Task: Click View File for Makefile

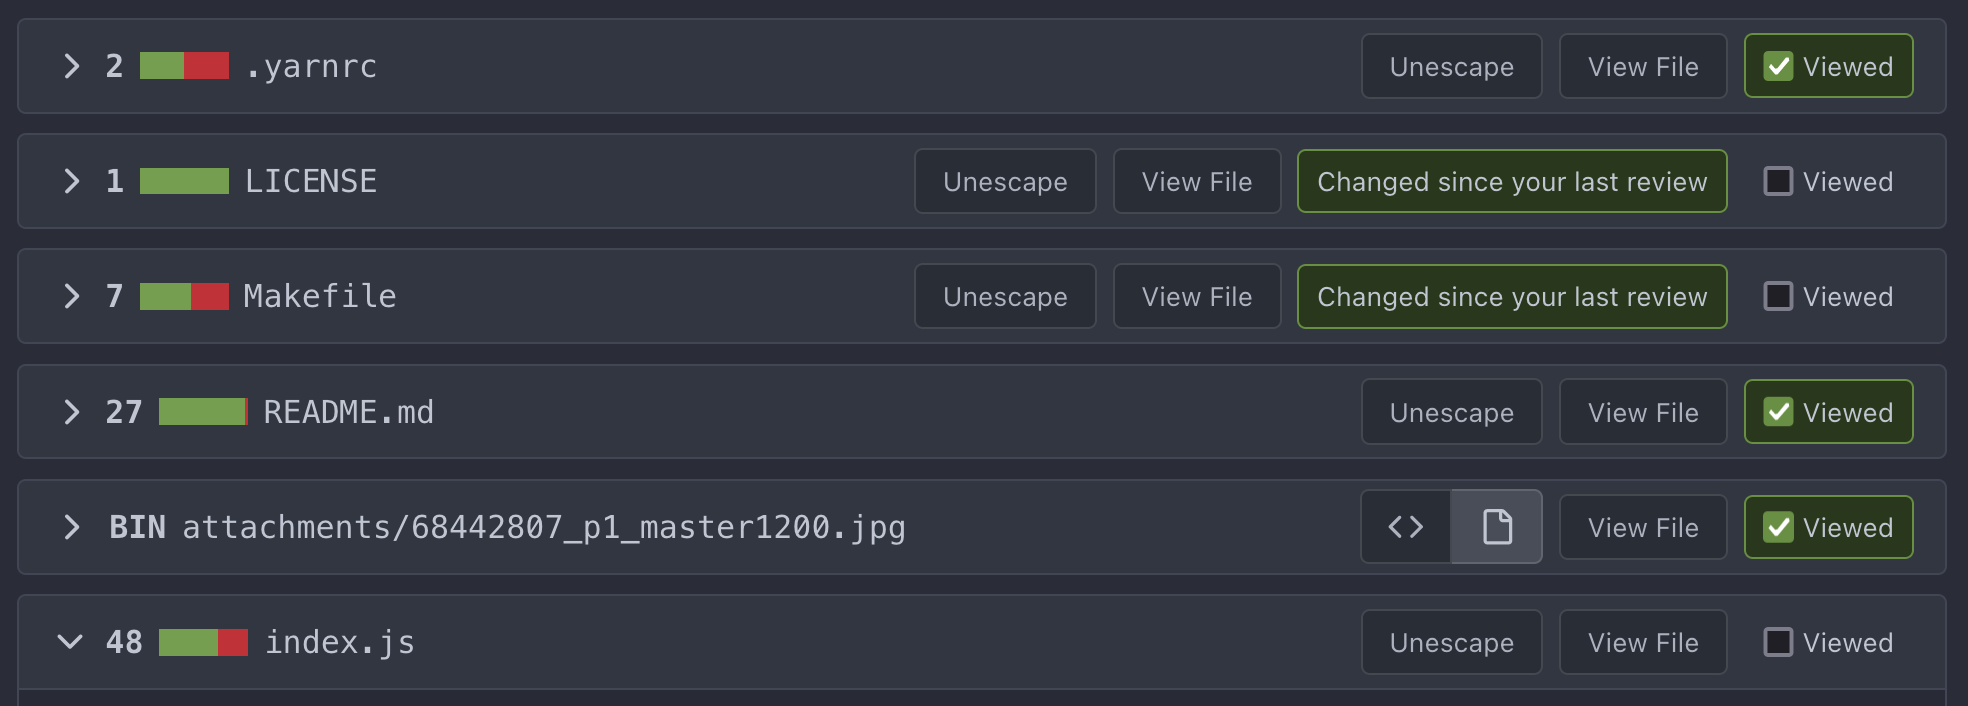Action: 1197,296
